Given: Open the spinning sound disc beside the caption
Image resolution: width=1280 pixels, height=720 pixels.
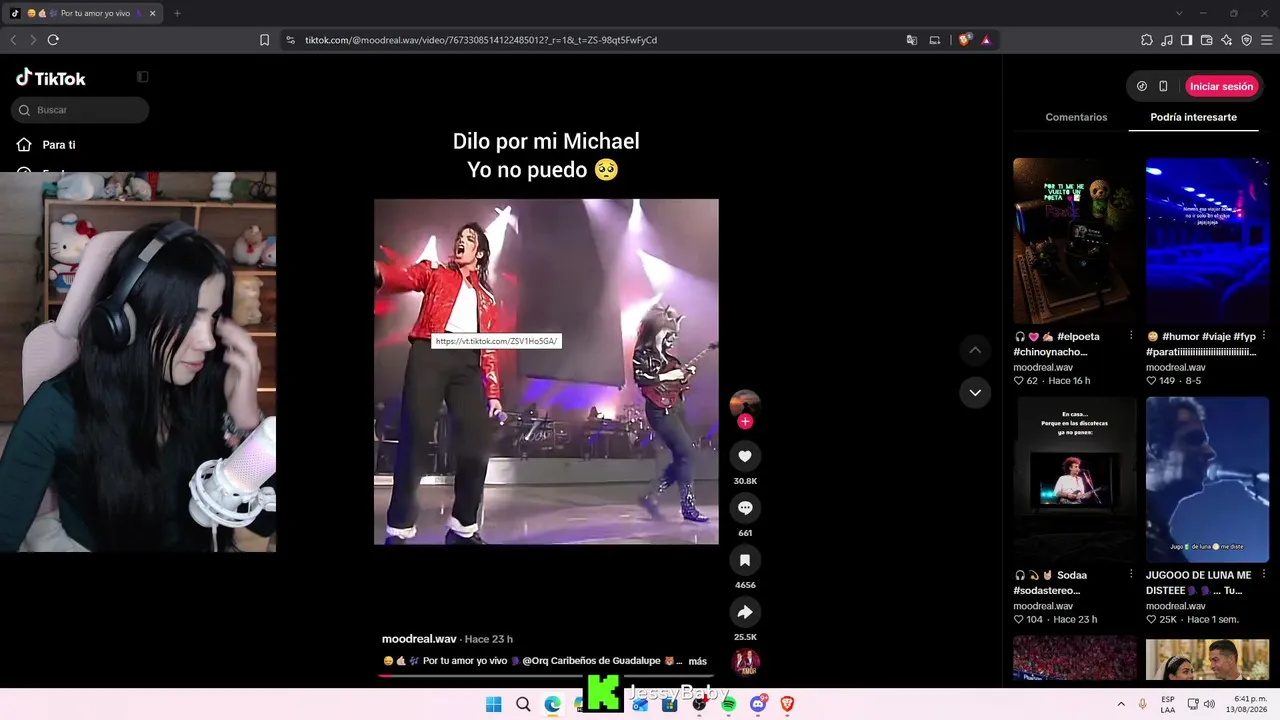Looking at the screenshot, I should [x=745, y=663].
